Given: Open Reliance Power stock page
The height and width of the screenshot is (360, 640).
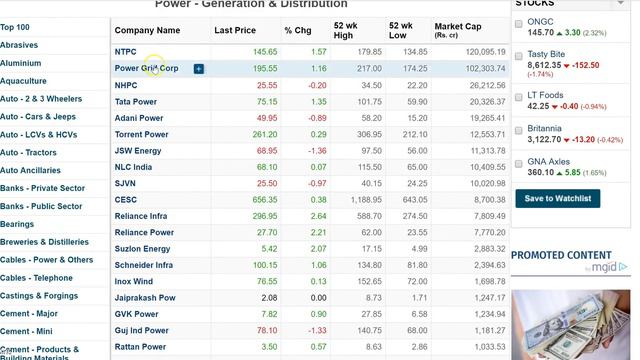Looking at the screenshot, I should coord(144,232).
